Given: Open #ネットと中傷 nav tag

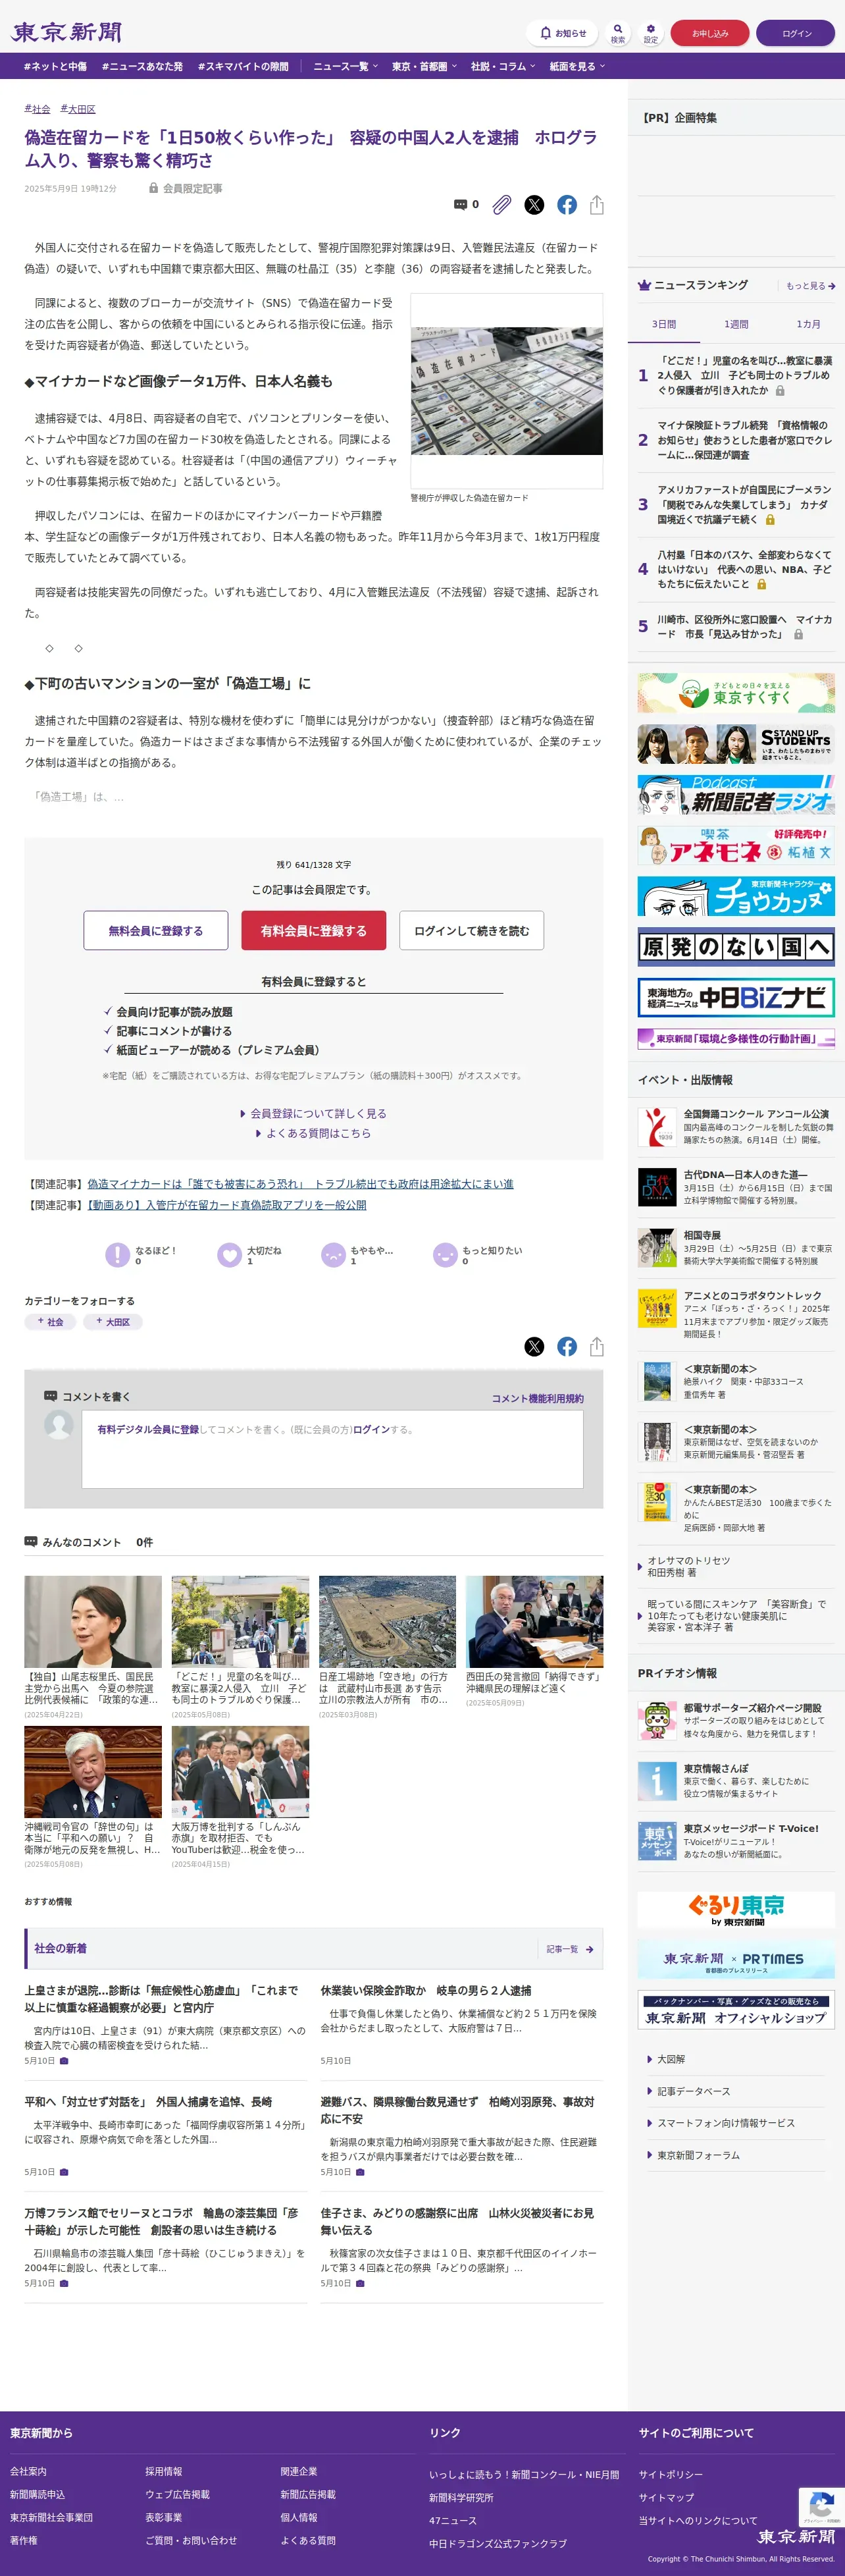Looking at the screenshot, I should [x=55, y=66].
